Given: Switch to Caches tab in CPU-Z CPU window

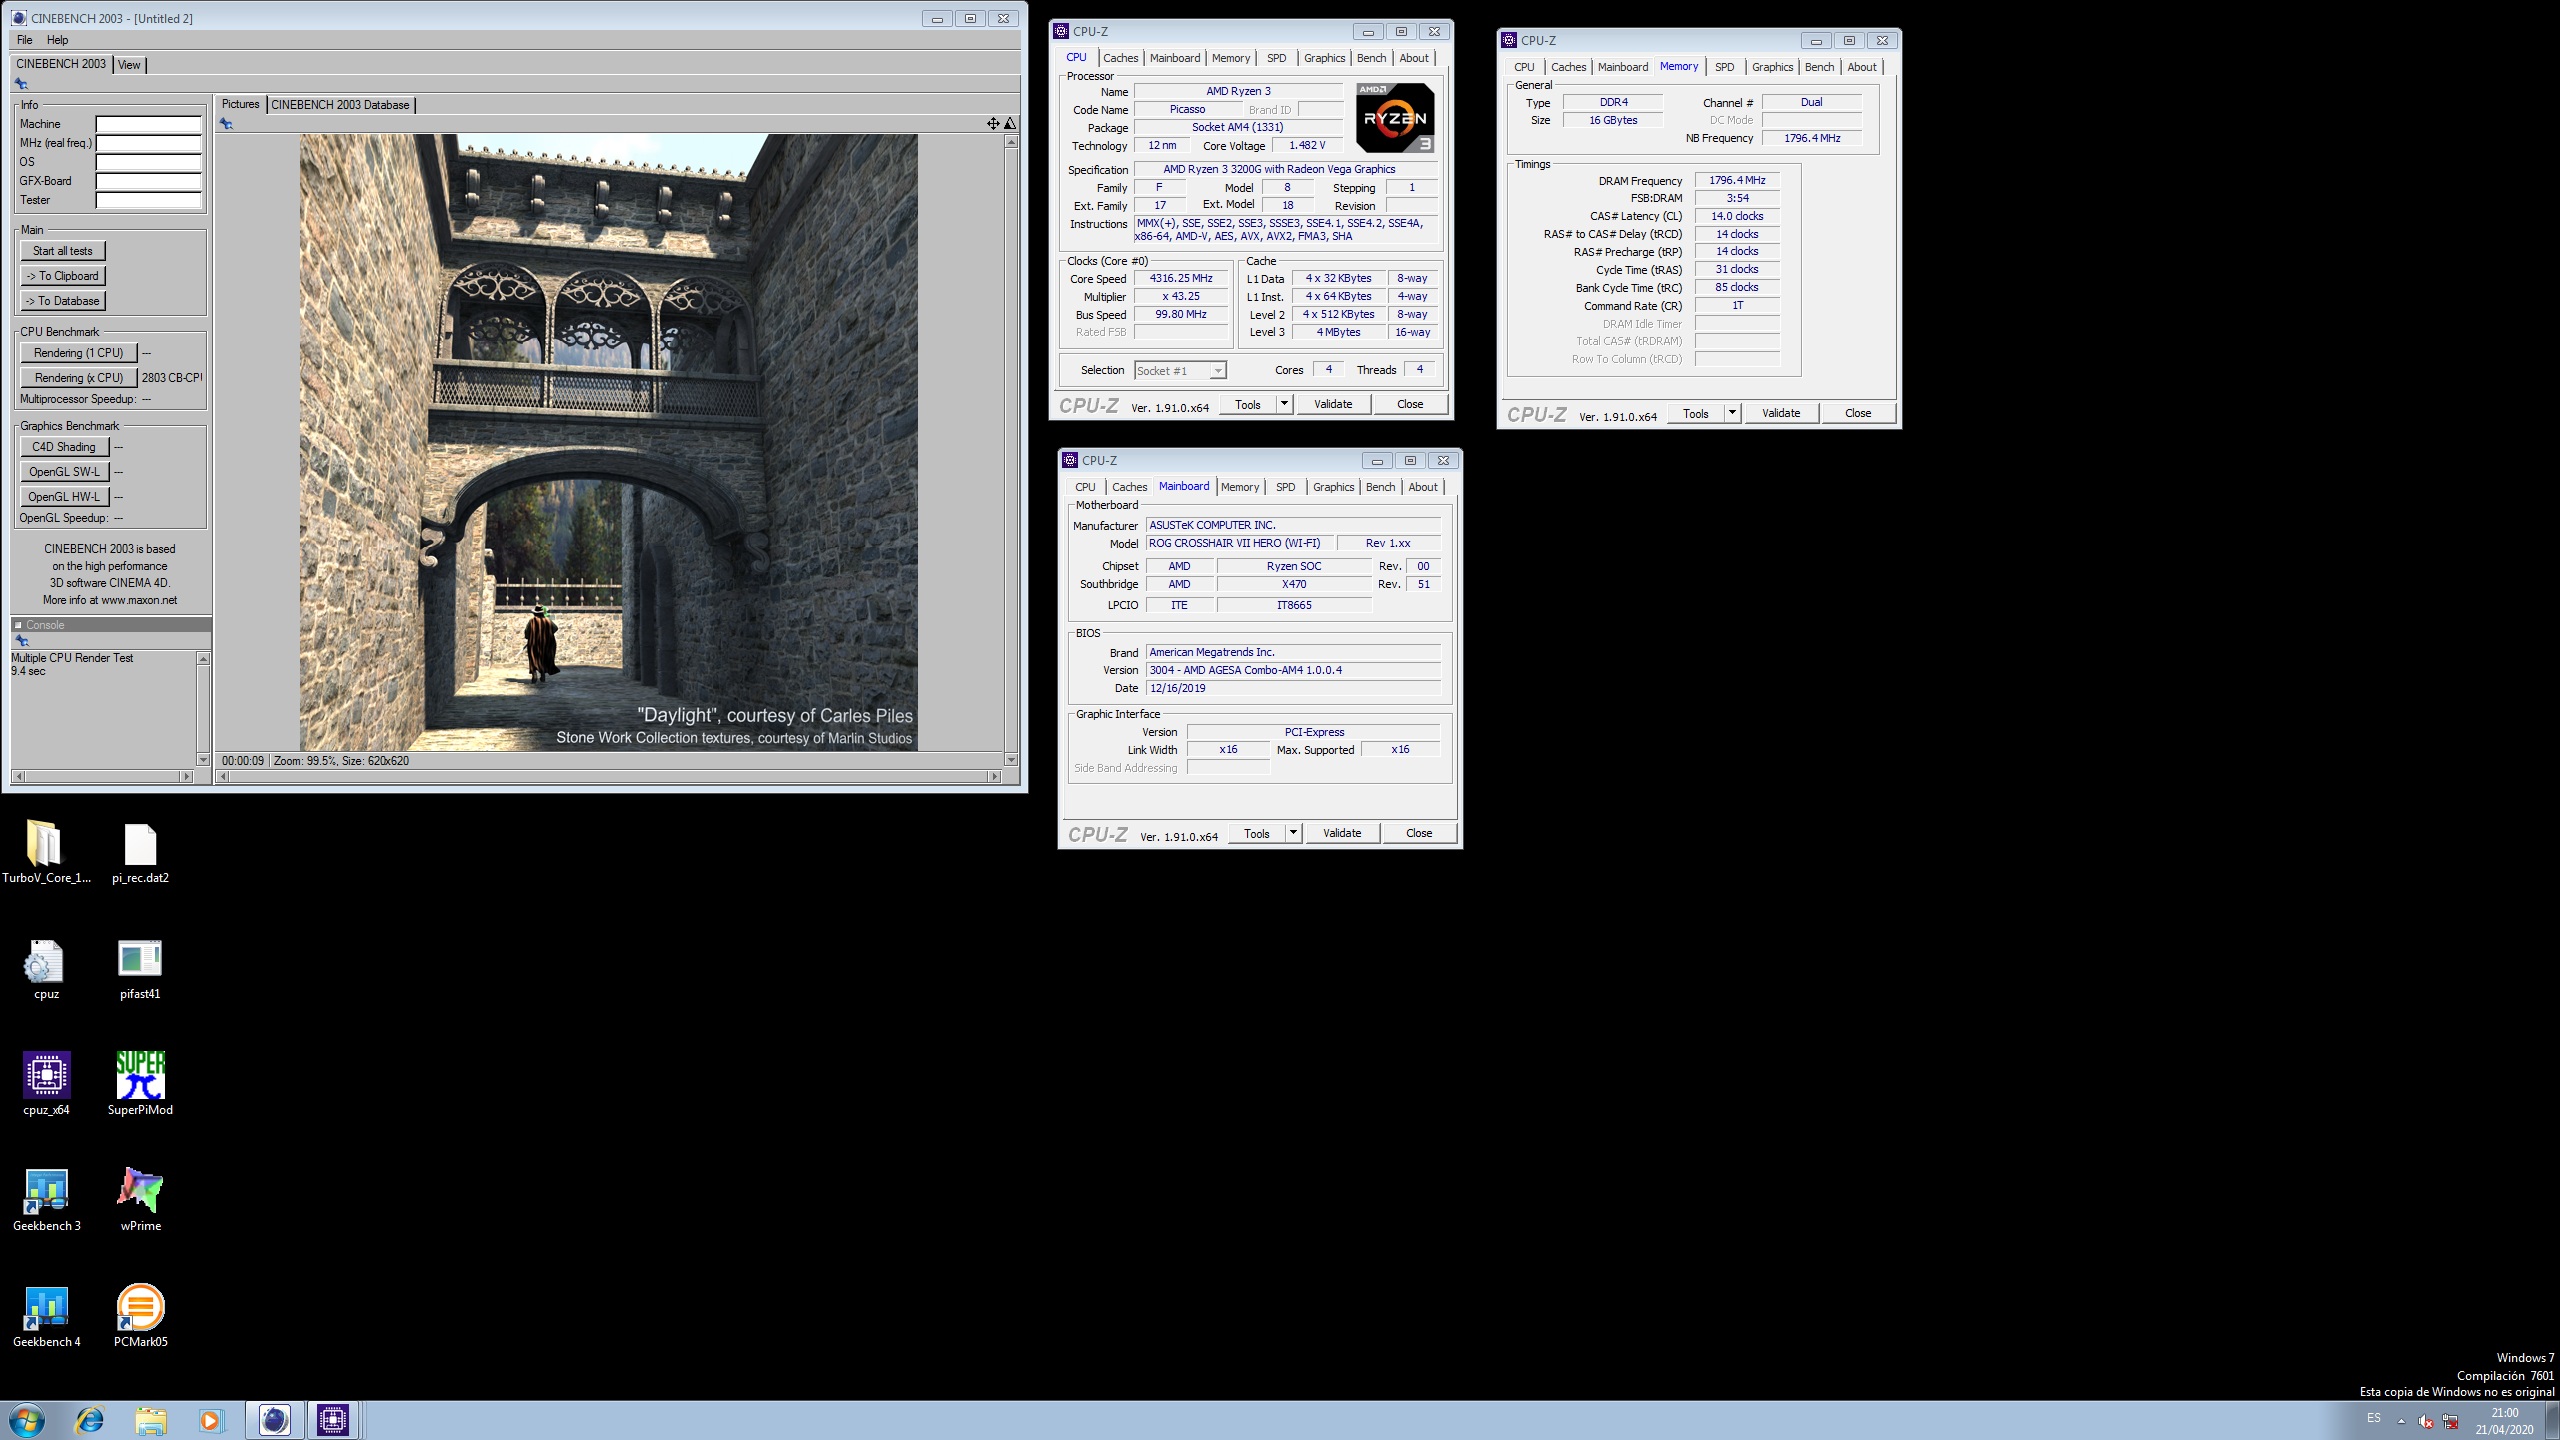Looking at the screenshot, I should point(1121,58).
